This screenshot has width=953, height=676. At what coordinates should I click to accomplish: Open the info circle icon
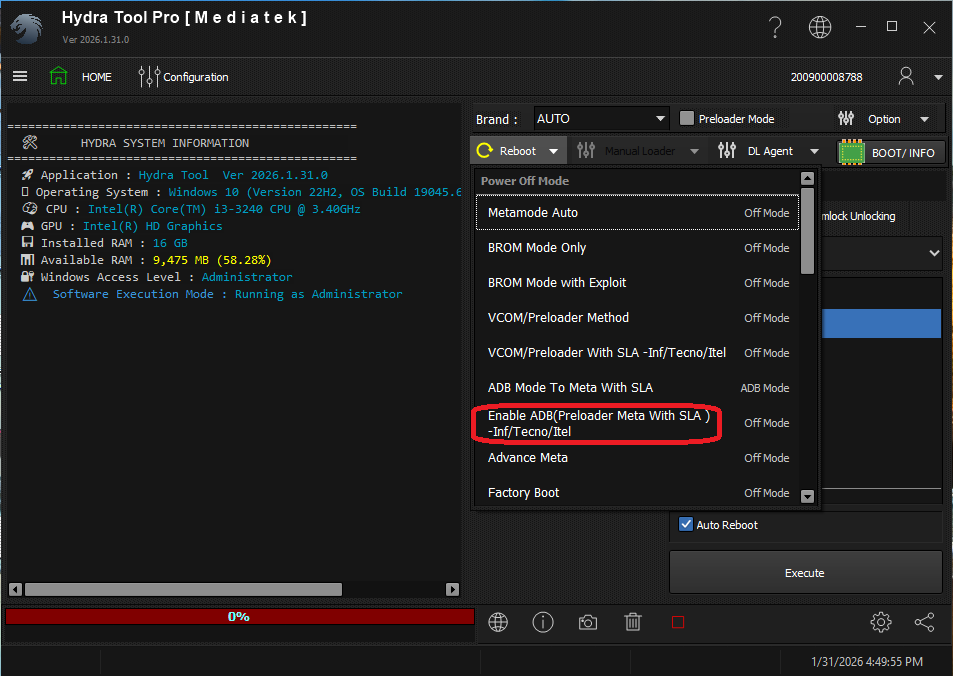543,622
